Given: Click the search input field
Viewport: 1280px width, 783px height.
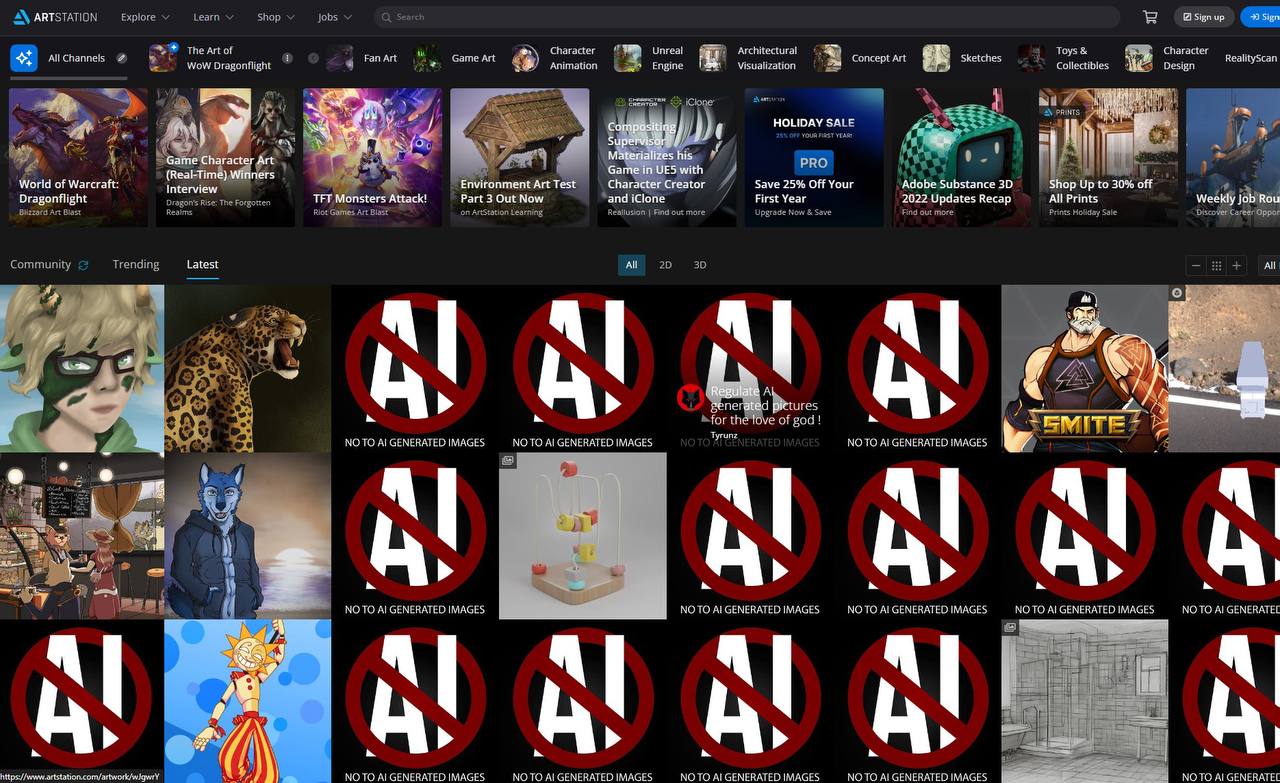Looking at the screenshot, I should pyautogui.click(x=750, y=17).
